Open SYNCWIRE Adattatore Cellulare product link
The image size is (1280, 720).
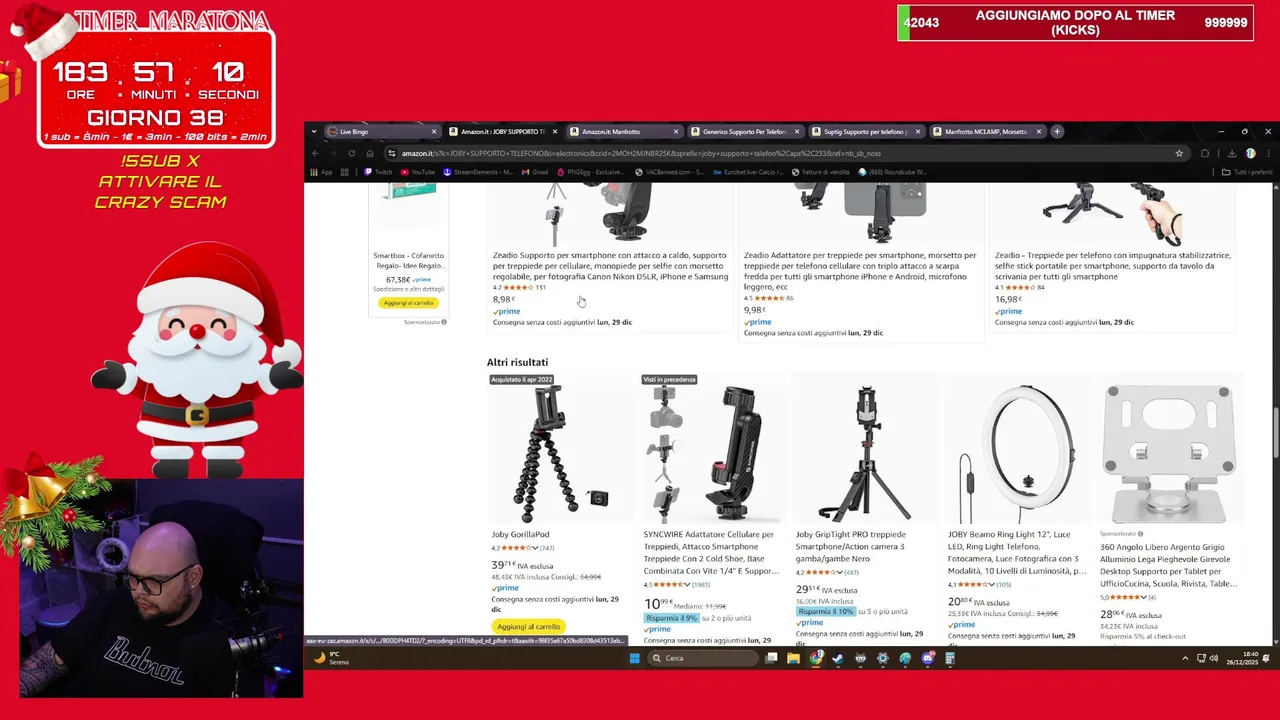click(710, 552)
